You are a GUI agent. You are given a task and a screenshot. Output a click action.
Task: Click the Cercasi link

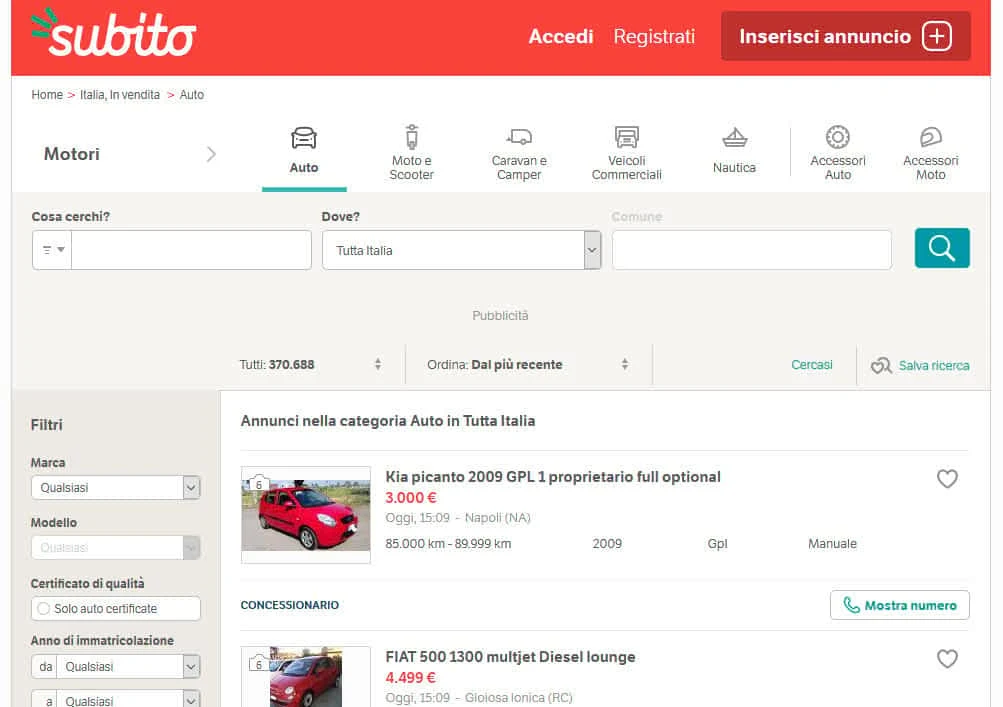(812, 365)
